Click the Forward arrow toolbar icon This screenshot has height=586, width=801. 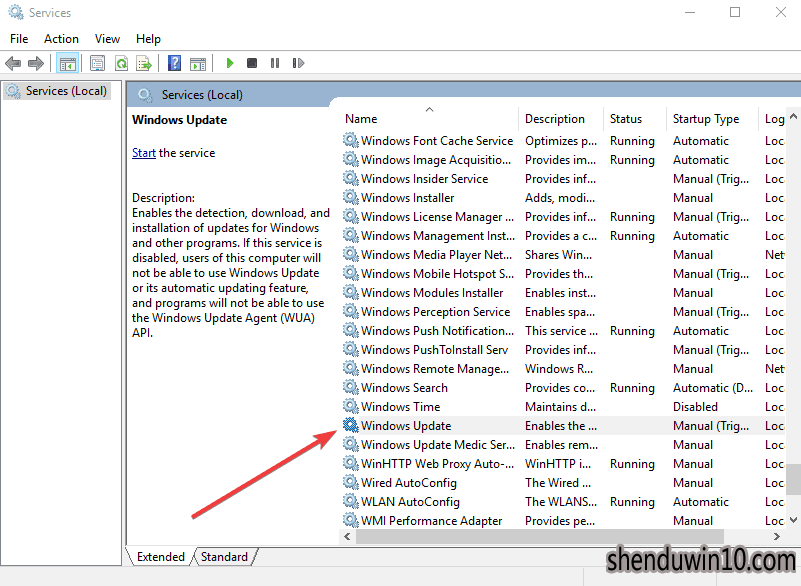36,63
